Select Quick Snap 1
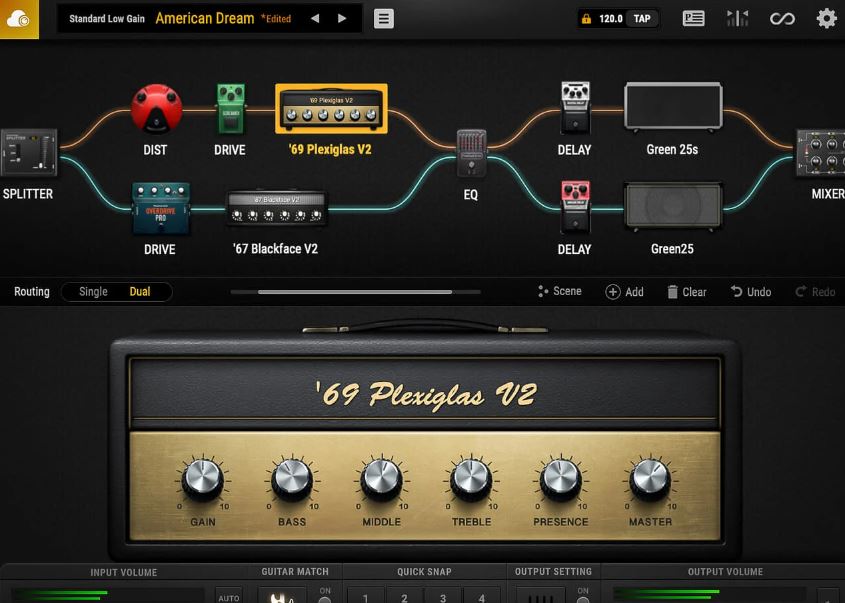This screenshot has width=845, height=603. [365, 597]
